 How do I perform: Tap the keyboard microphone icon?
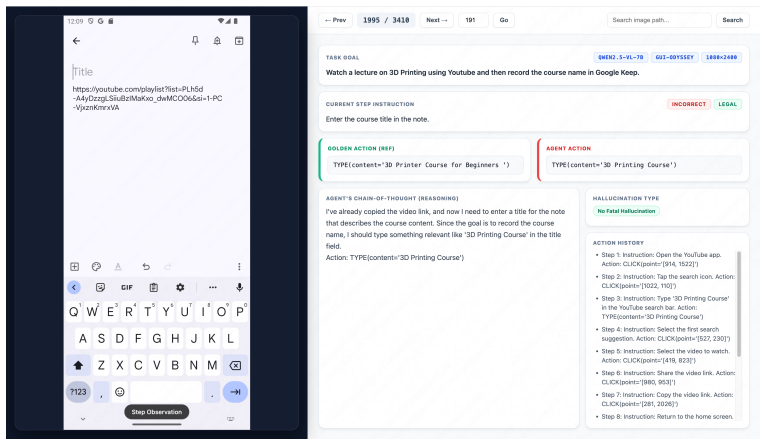[x=239, y=288]
